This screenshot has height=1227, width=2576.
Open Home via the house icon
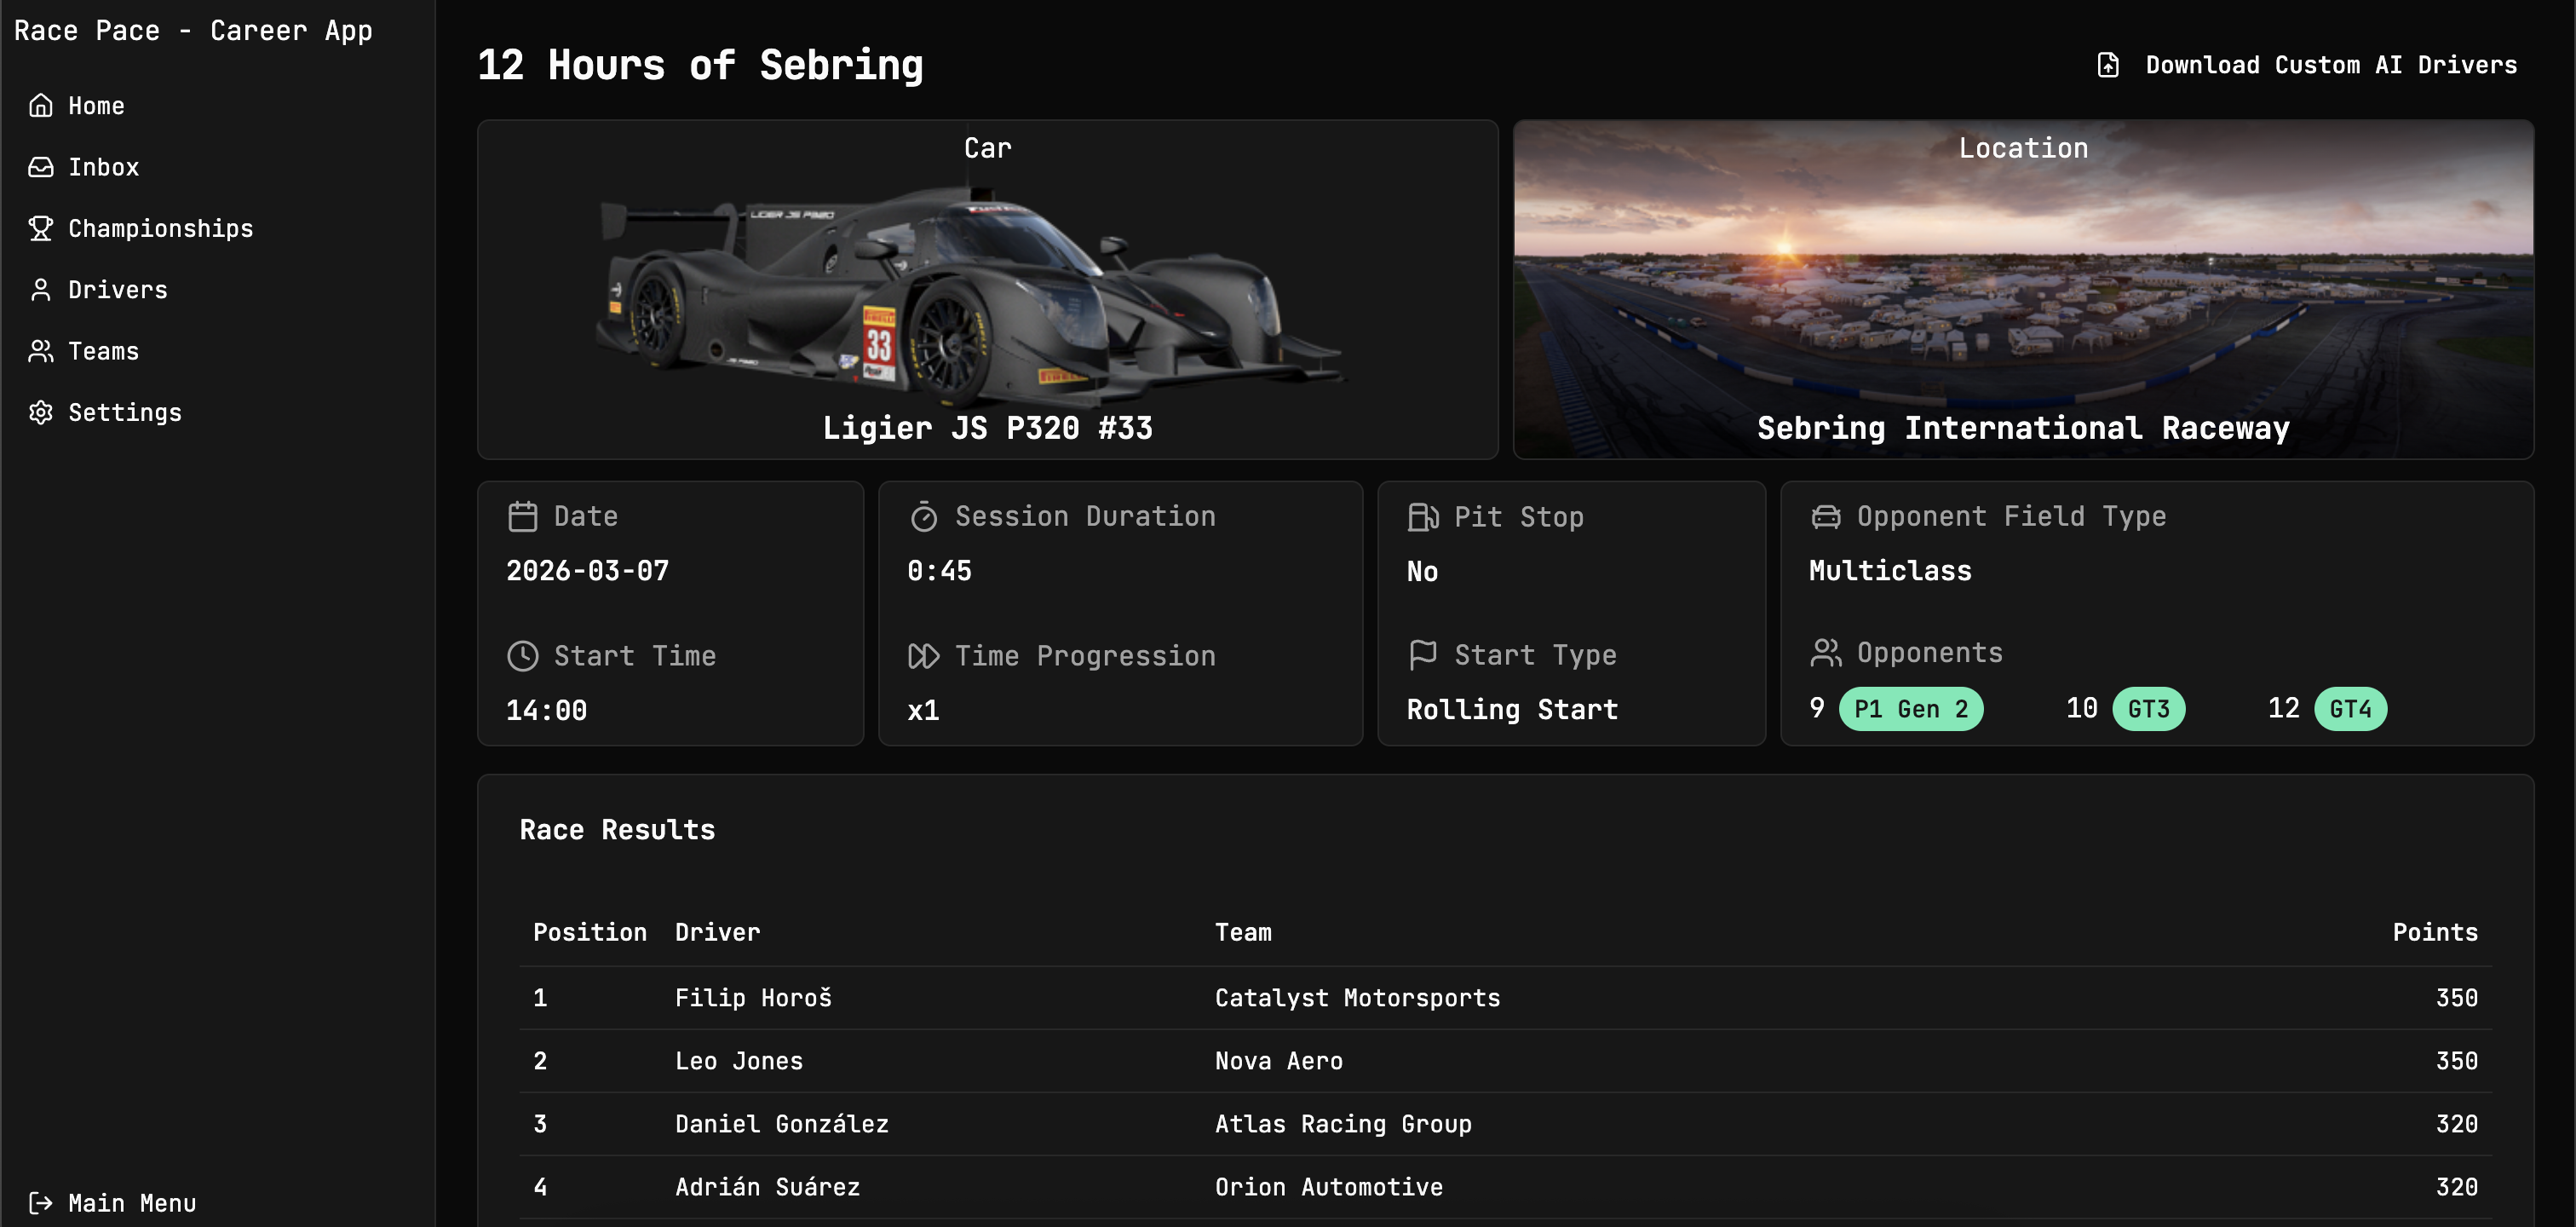tap(41, 106)
